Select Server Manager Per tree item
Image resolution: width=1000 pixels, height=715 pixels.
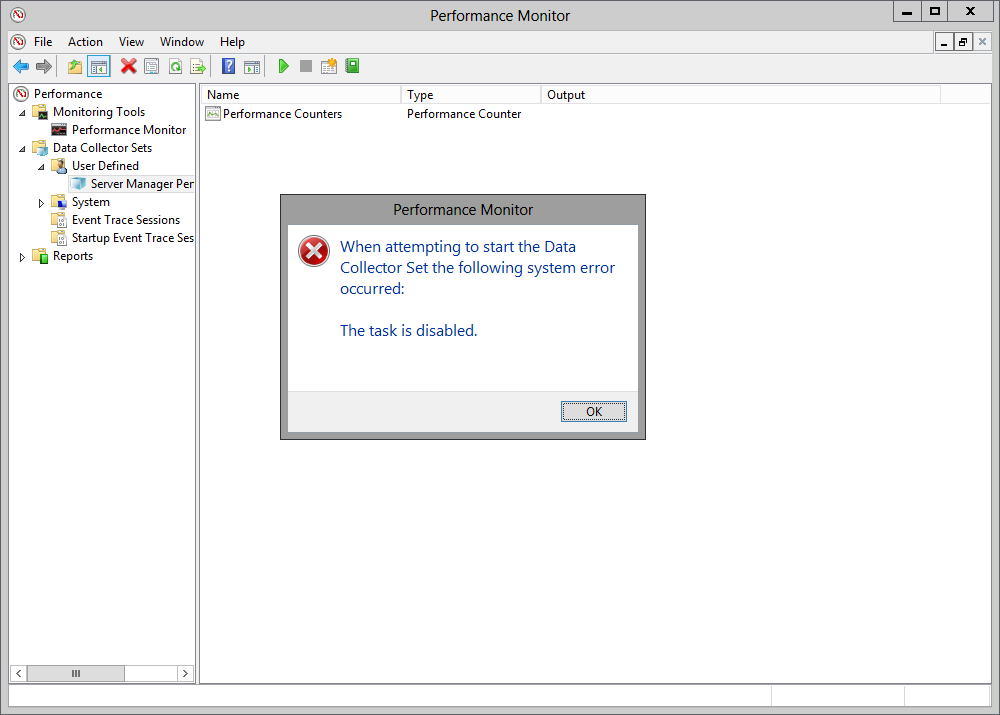tap(142, 184)
